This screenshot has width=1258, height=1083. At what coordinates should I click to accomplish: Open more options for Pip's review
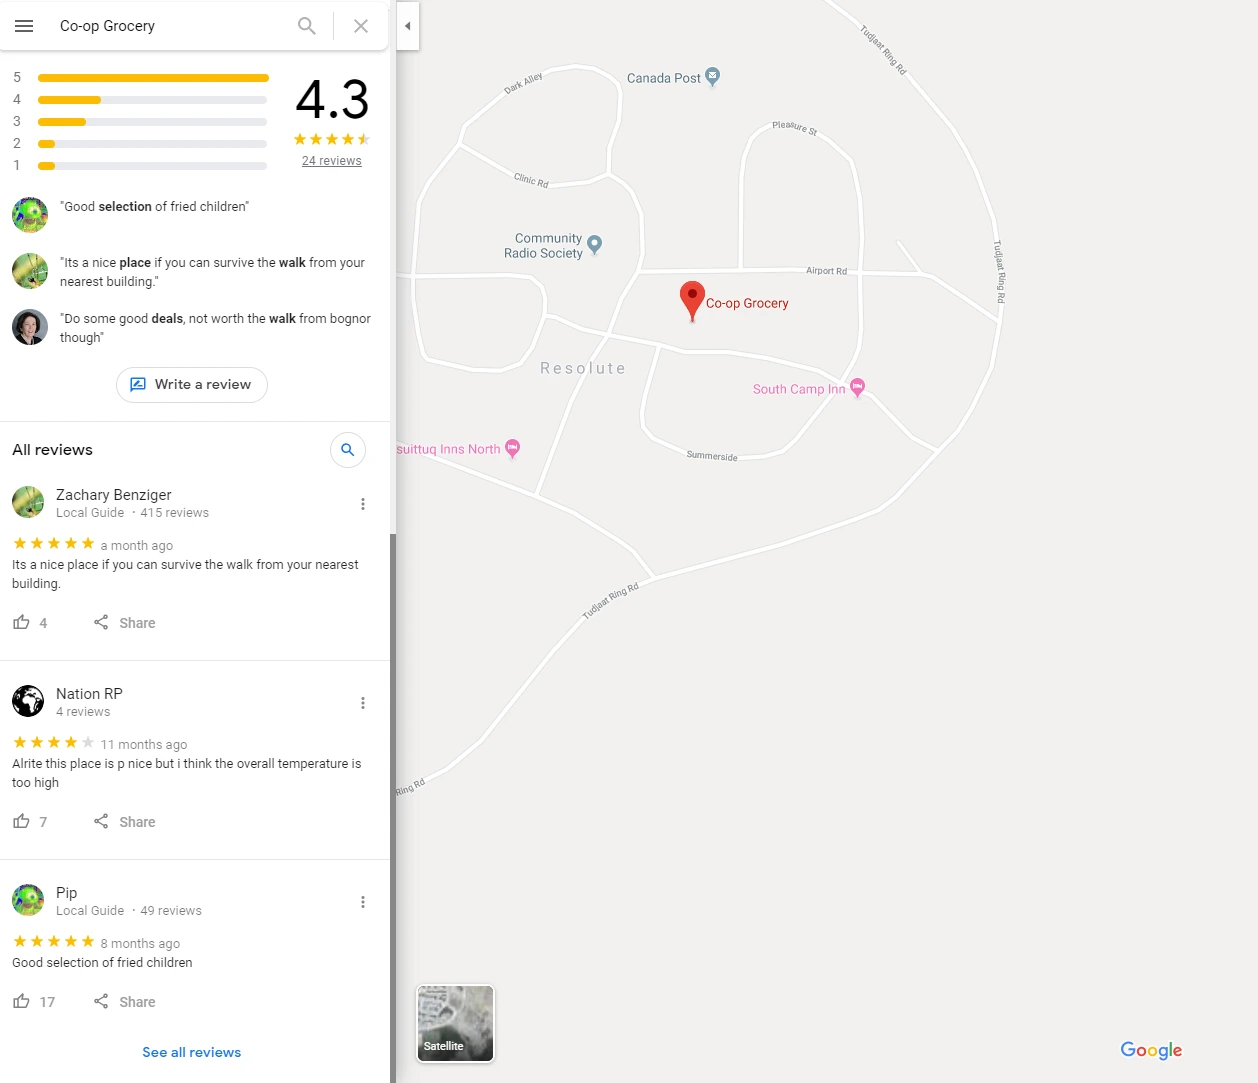[363, 902]
